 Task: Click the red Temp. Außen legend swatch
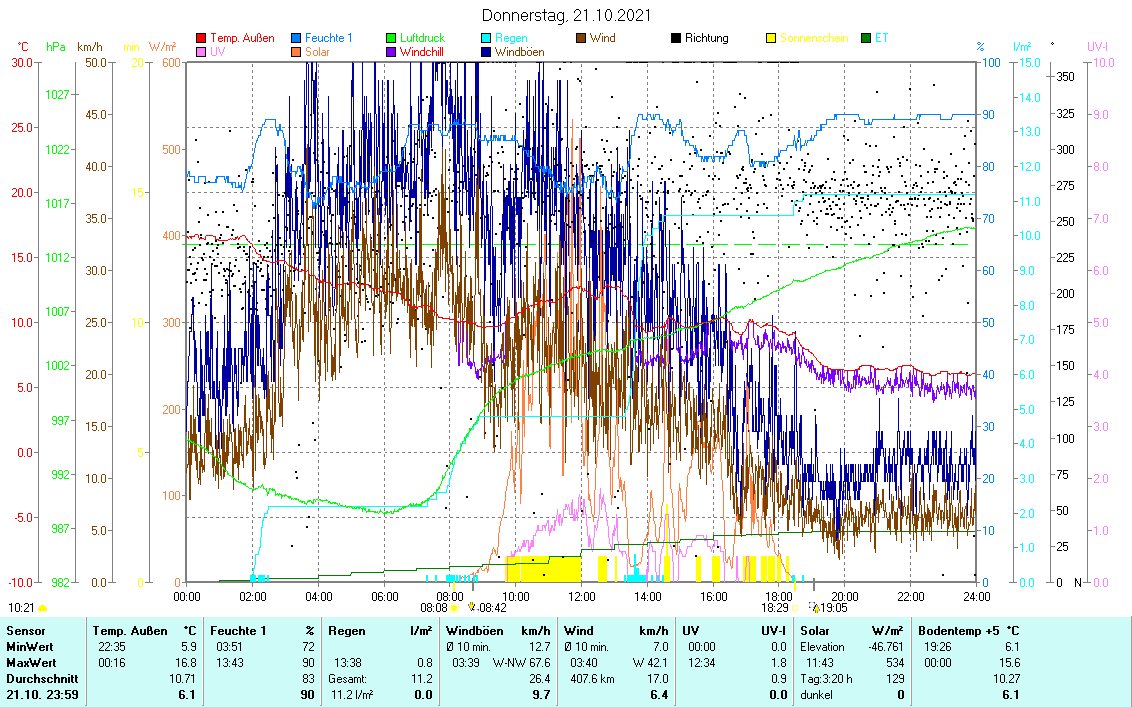point(201,38)
